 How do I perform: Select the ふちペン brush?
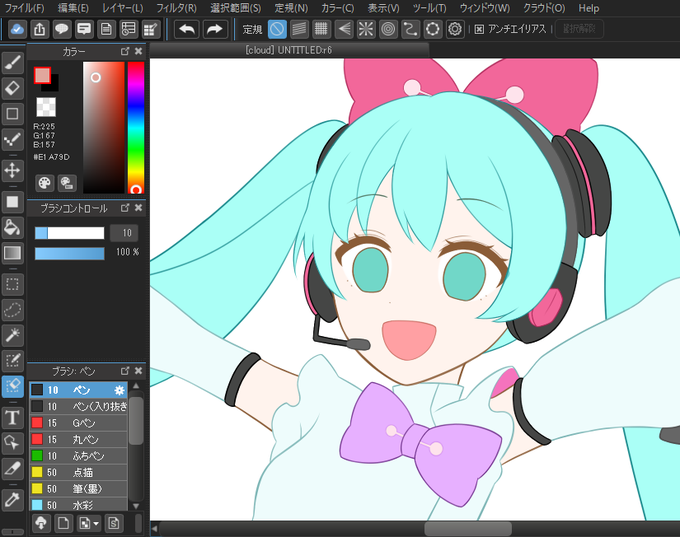(78, 456)
